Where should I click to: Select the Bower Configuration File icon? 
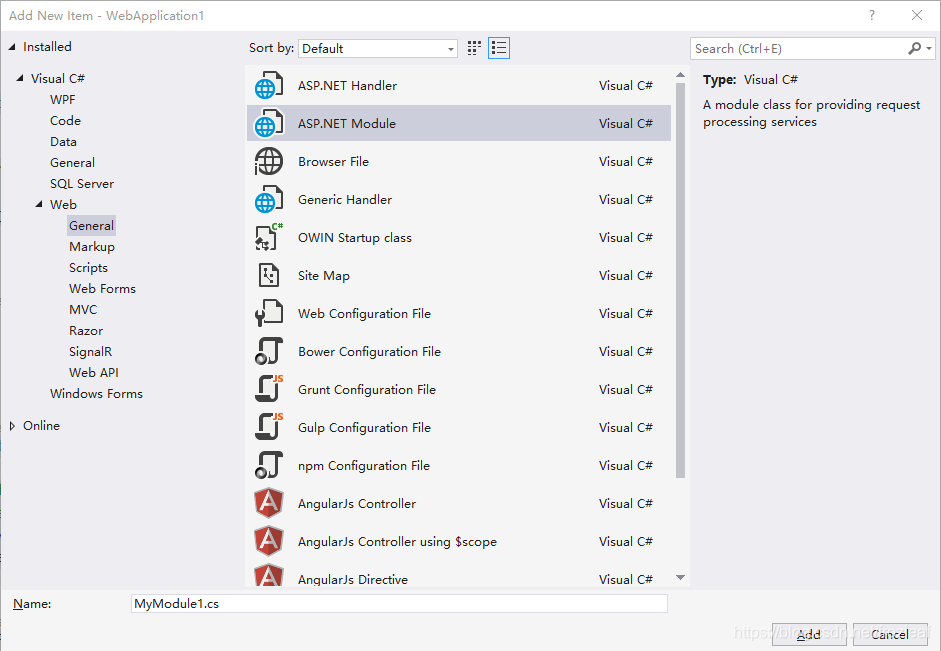coord(268,352)
